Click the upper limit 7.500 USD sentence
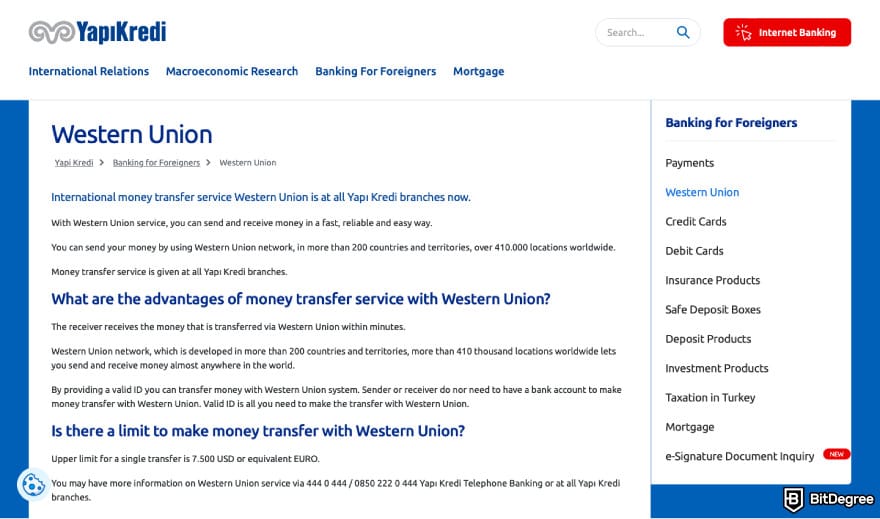The width and height of the screenshot is (880, 519). 185,459
